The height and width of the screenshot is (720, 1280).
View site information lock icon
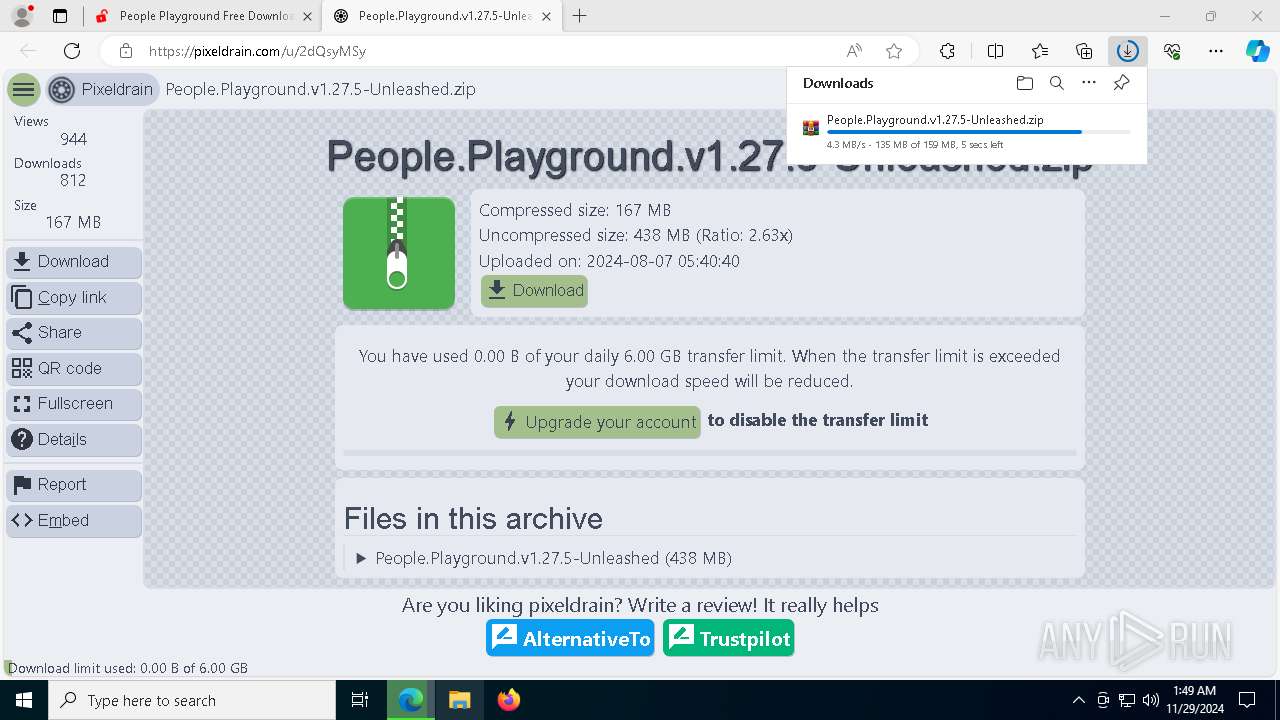point(126,51)
